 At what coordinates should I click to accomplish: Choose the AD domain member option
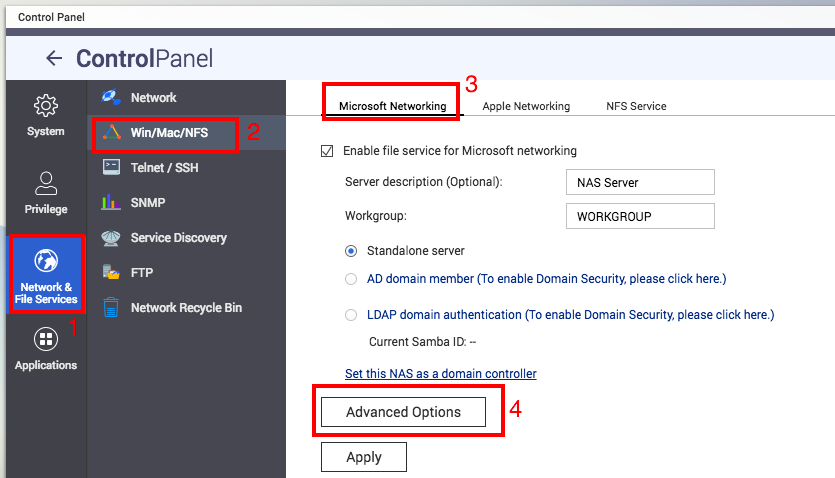[x=351, y=279]
